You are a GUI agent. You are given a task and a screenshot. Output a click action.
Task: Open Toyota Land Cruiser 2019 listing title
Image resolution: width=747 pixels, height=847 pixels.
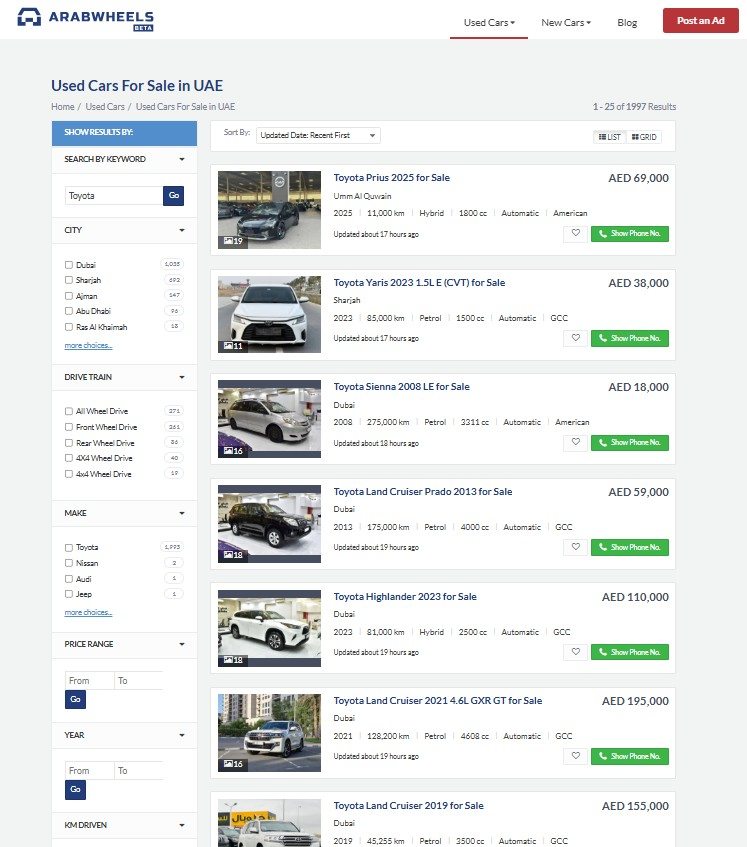point(408,805)
